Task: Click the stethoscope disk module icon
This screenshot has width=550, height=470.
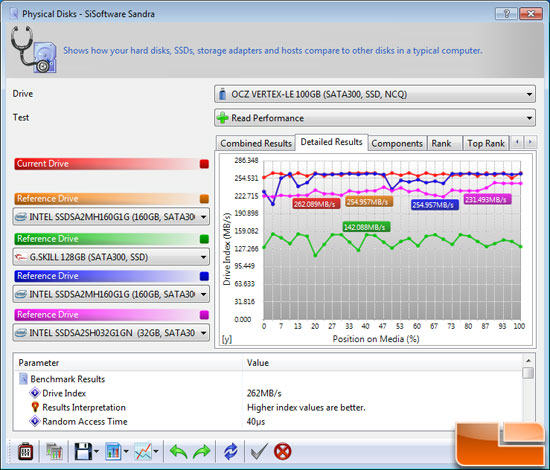Action: click(x=33, y=49)
